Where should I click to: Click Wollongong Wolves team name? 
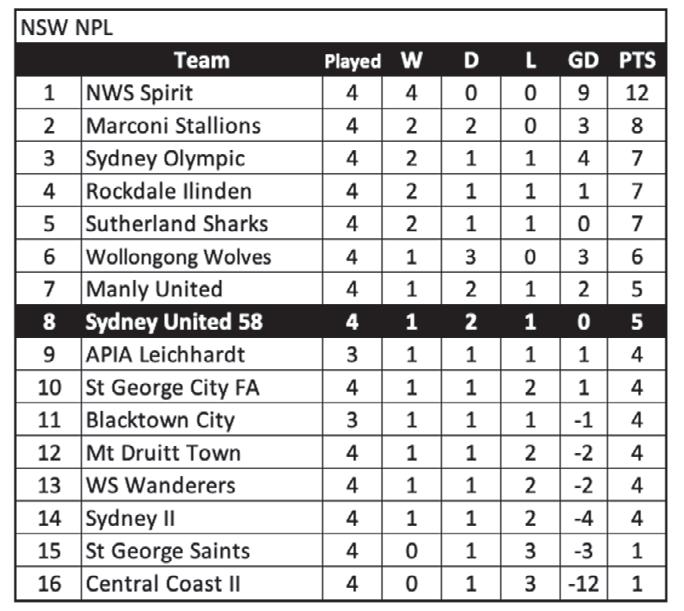click(x=178, y=257)
